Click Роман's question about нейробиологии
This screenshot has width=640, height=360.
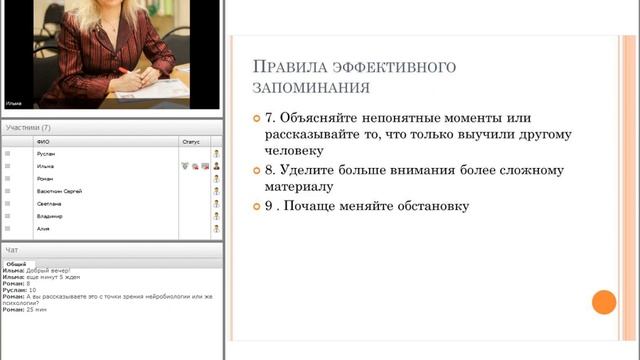[x=108, y=300]
